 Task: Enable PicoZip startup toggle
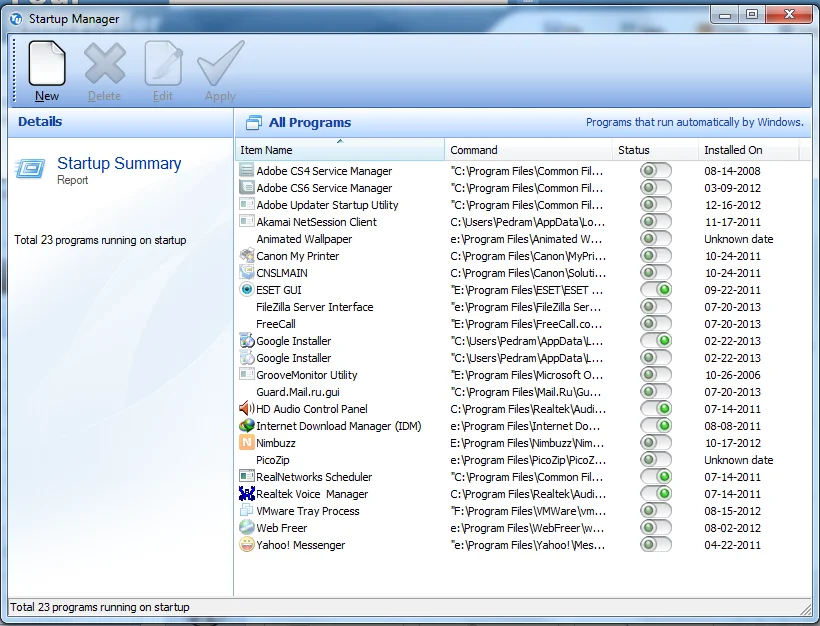click(x=656, y=459)
